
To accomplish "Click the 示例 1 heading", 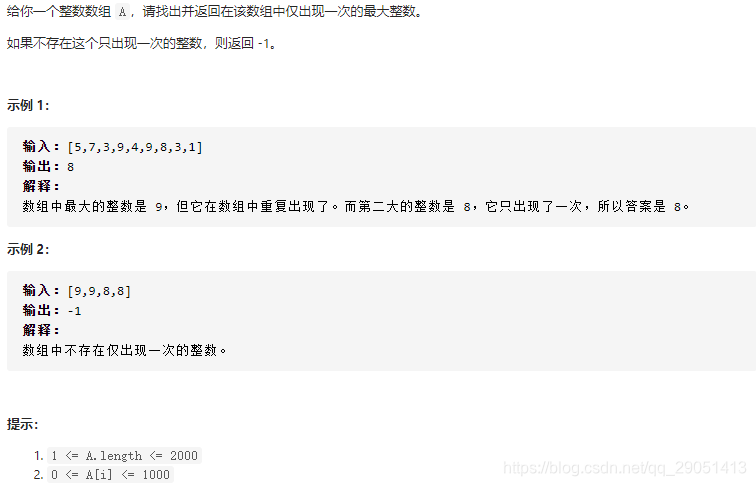I will [x=28, y=105].
